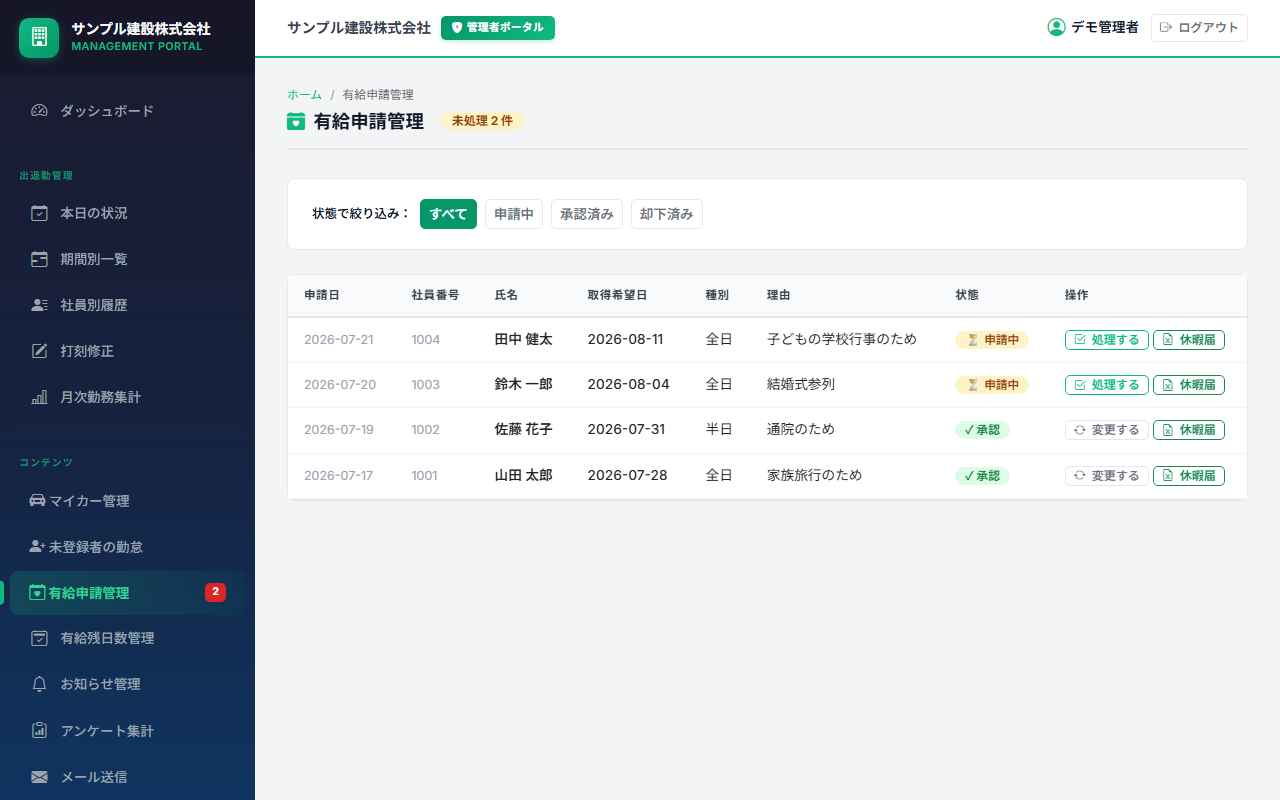Click the bell icon beside お知らせ管理

click(40, 684)
